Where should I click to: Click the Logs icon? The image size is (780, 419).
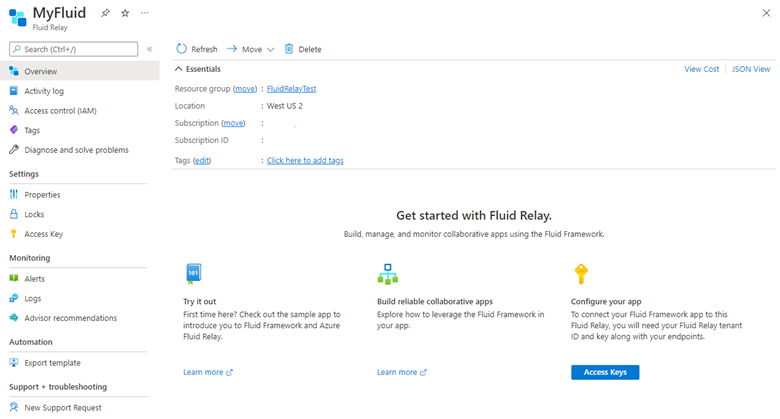[14, 298]
